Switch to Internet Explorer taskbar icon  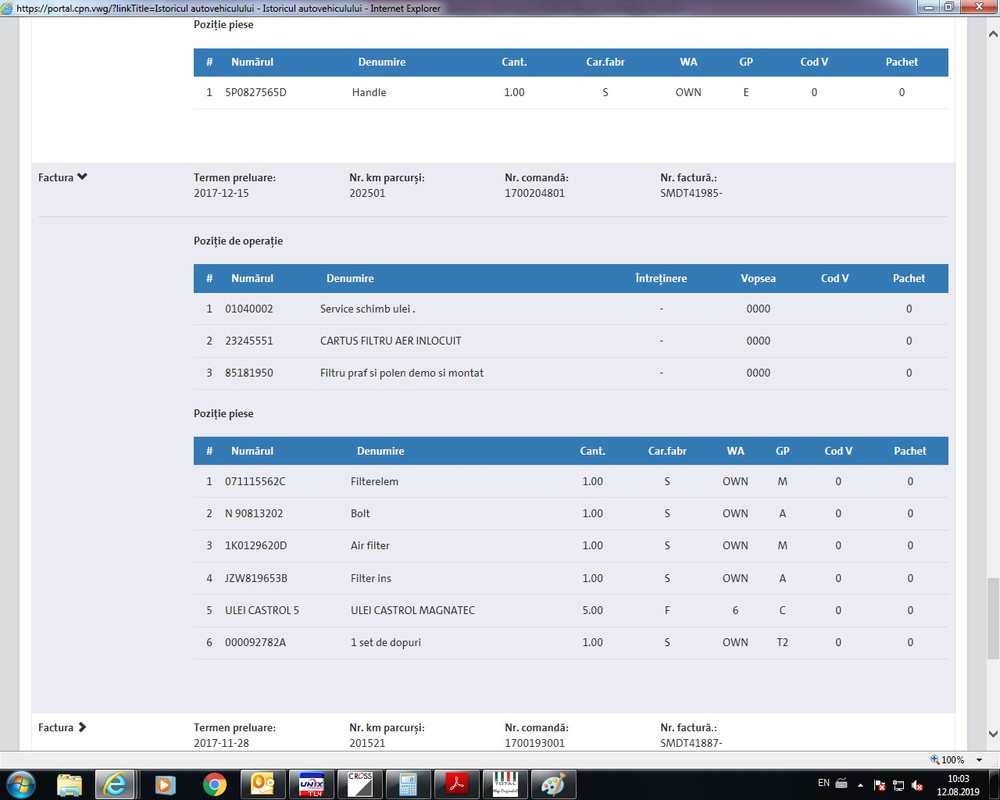click(x=115, y=784)
